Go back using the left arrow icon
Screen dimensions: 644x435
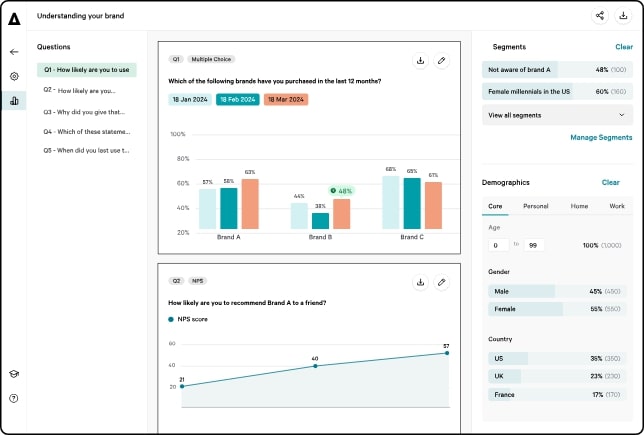[x=14, y=52]
